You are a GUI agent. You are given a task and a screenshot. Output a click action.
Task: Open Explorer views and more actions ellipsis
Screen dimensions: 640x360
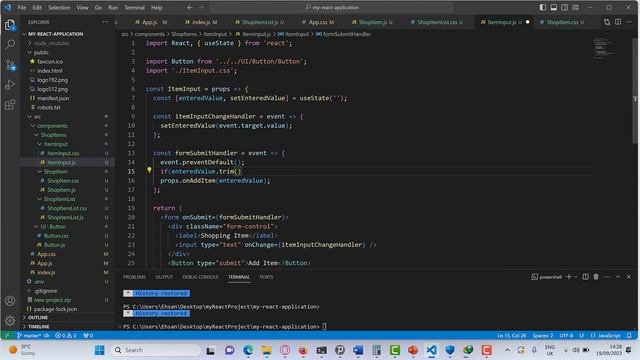105,22
